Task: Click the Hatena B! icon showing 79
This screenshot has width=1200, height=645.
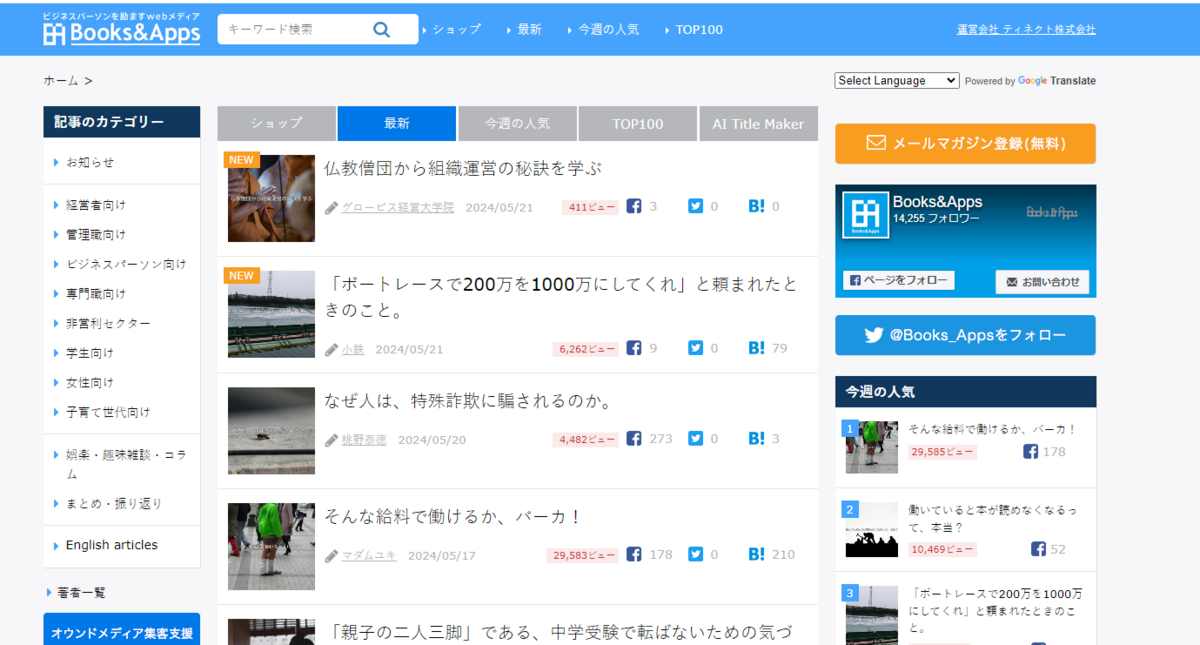Action: pos(756,348)
